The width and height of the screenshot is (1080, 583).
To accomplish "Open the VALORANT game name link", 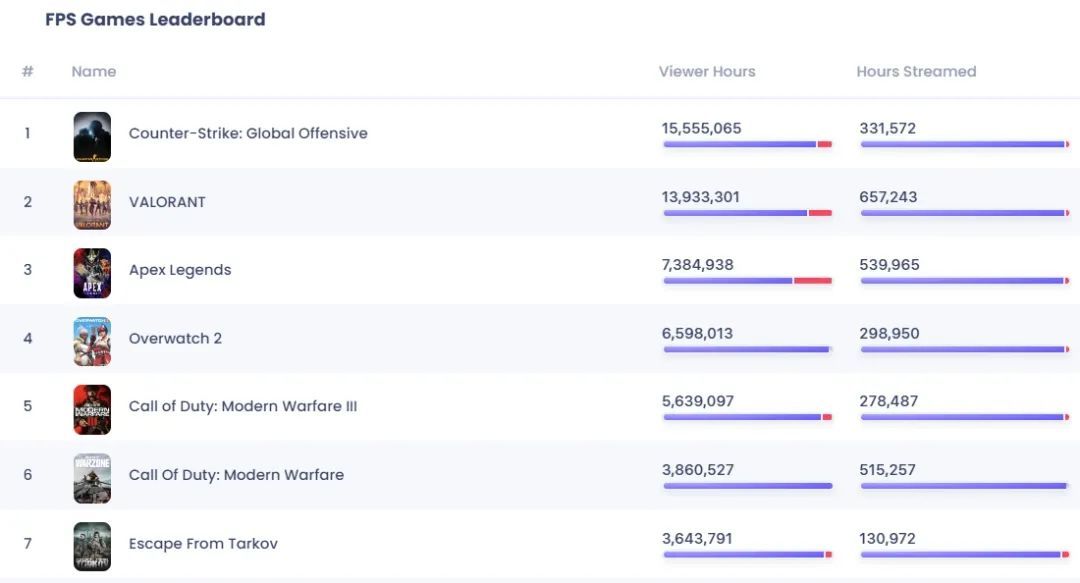I will [x=167, y=202].
